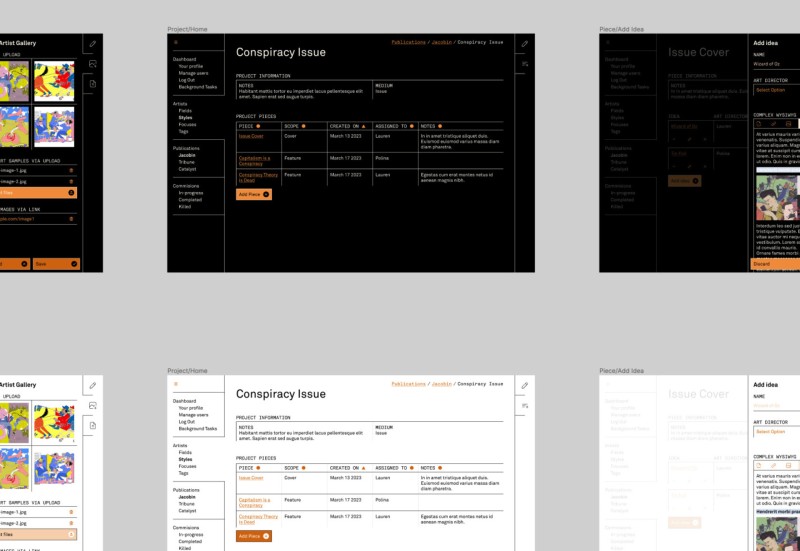Click the pencil edit icon in light Project/Home frame
Image resolution: width=800 pixels, height=551 pixels.
(x=525, y=385)
